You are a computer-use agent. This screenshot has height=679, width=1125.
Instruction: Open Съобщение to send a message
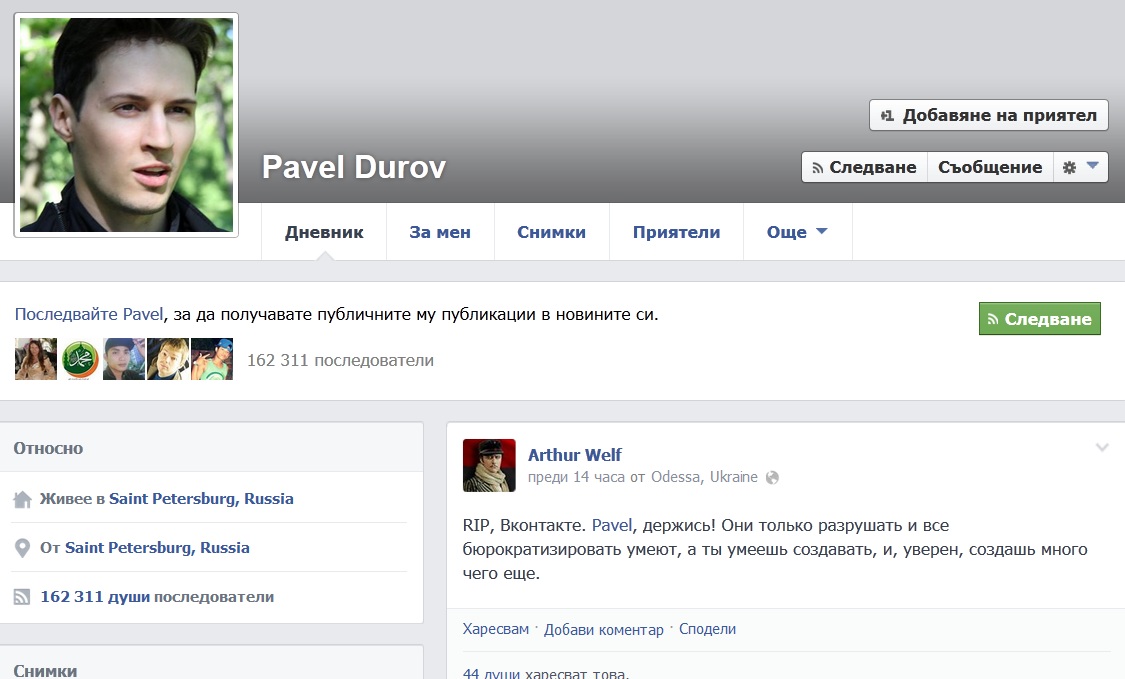(x=990, y=167)
